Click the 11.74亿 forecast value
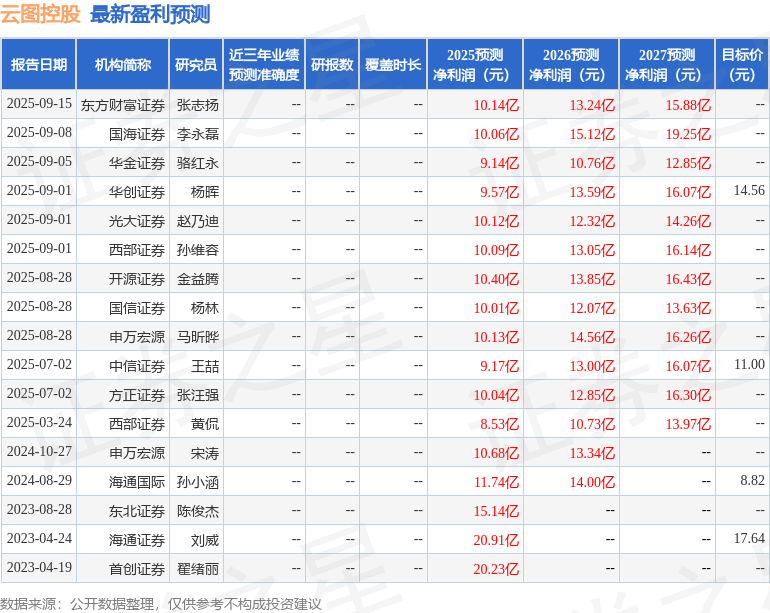Image resolution: width=770 pixels, height=613 pixels. [496, 482]
